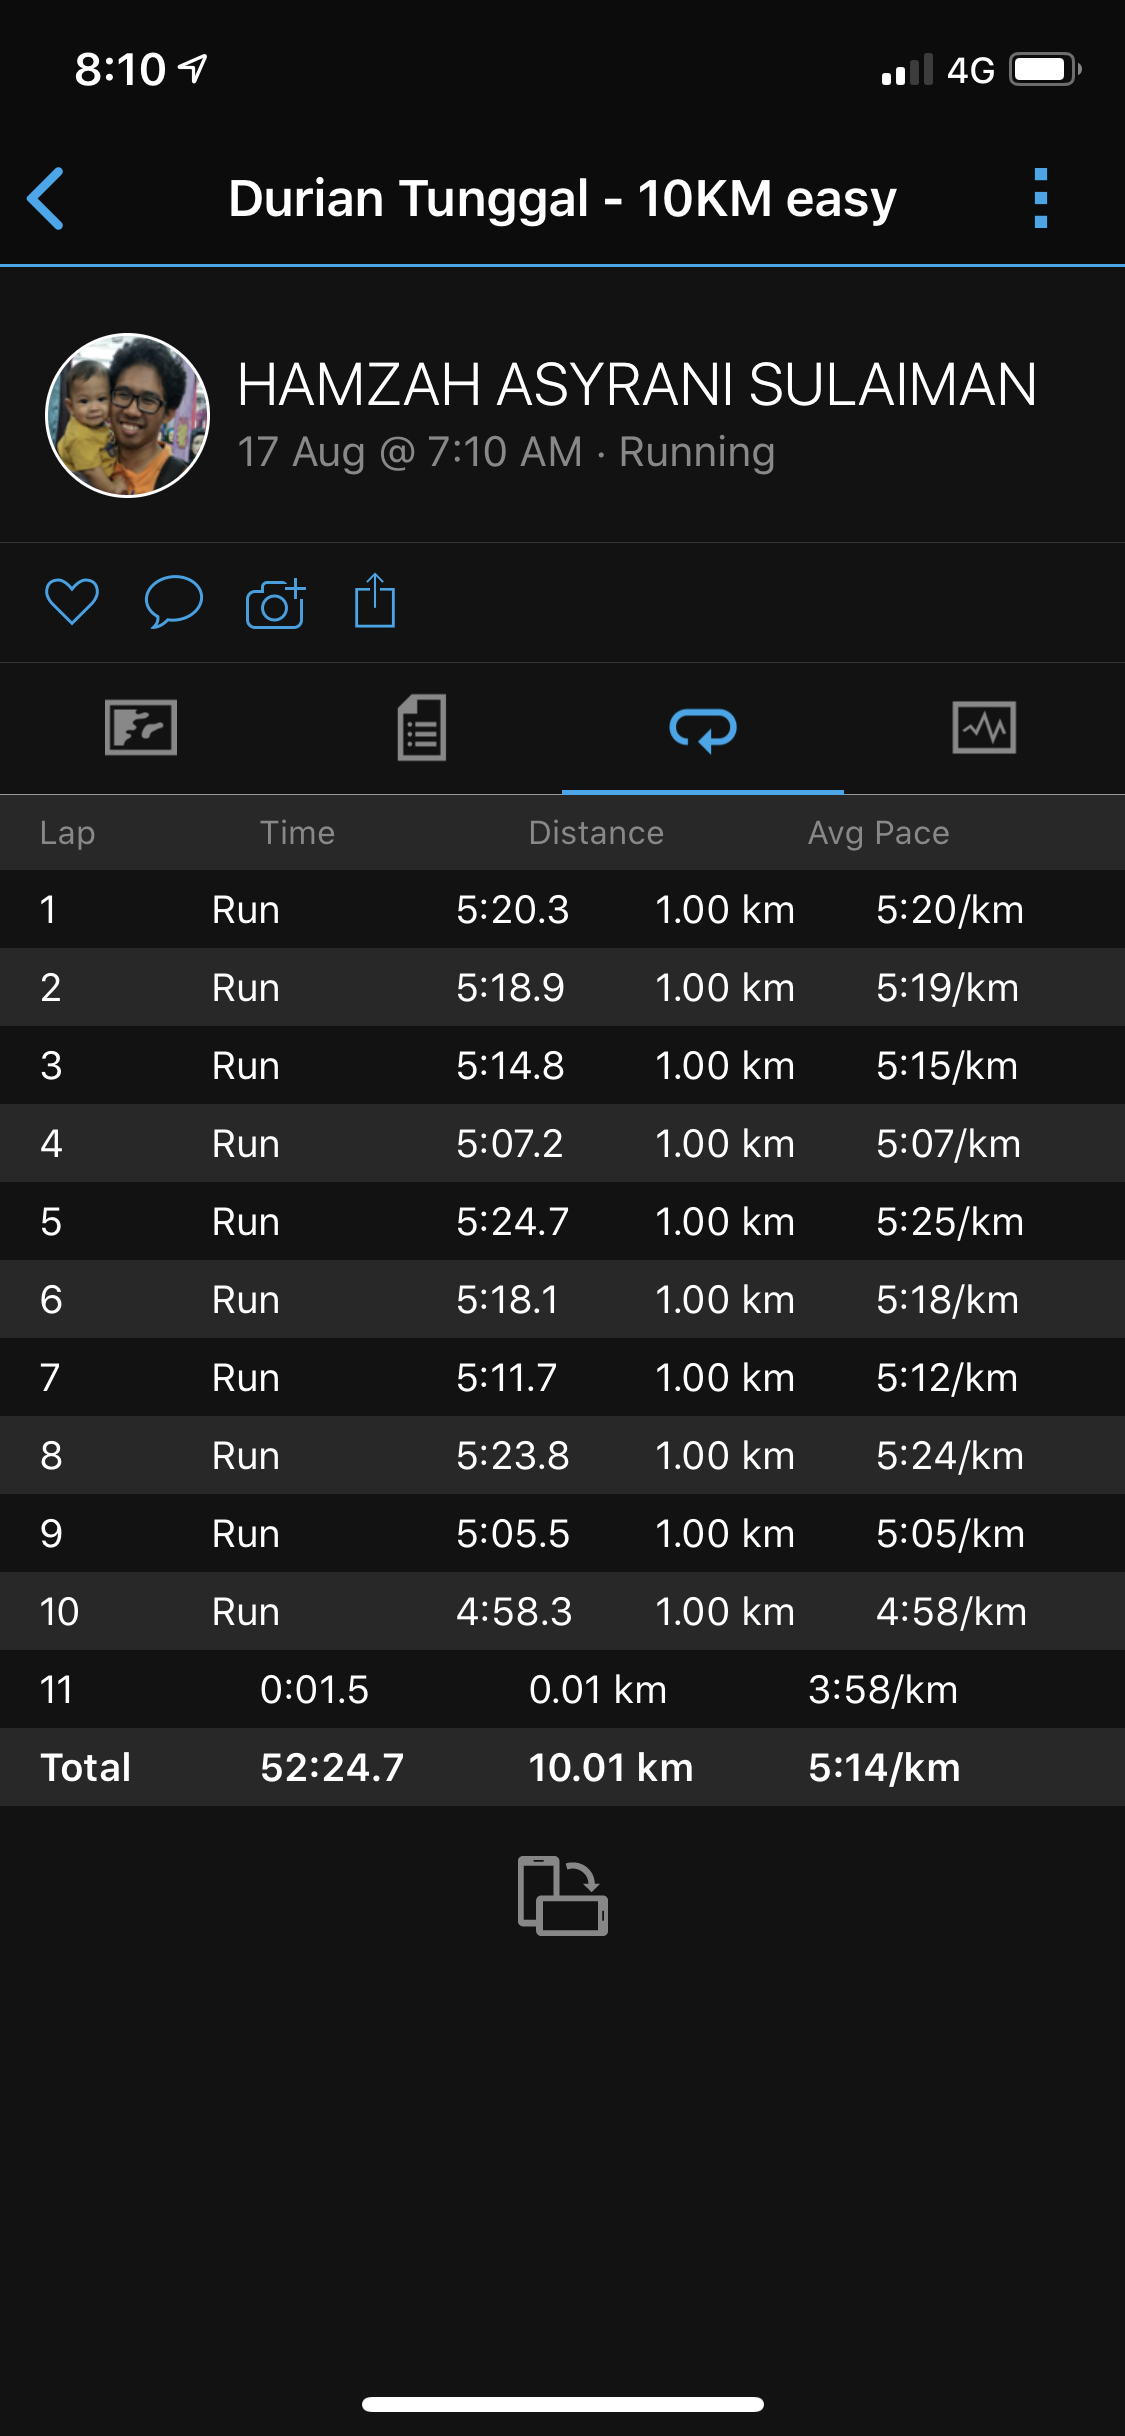Image resolution: width=1125 pixels, height=2436 pixels.
Task: Select the laps tab icon
Action: click(703, 728)
